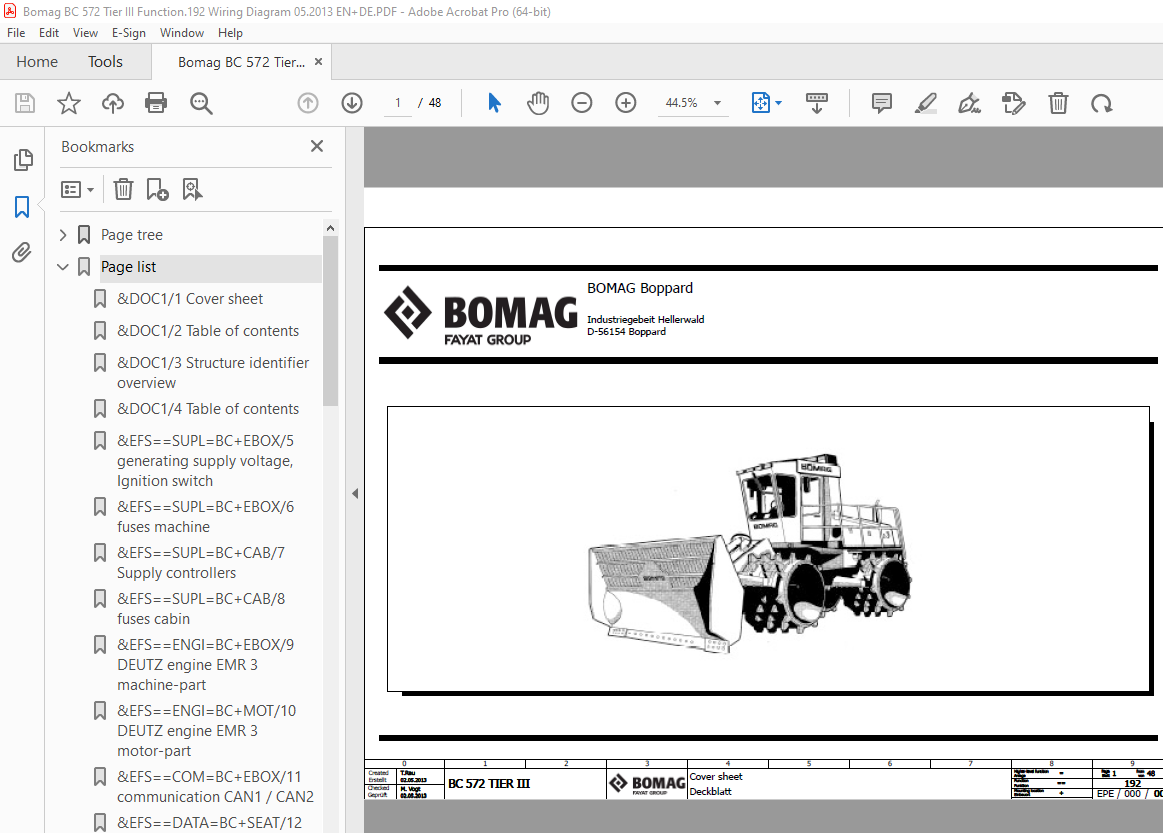Open bookmark &DOC1/2 Table of contents
The width and height of the screenshot is (1163, 833).
(x=208, y=331)
